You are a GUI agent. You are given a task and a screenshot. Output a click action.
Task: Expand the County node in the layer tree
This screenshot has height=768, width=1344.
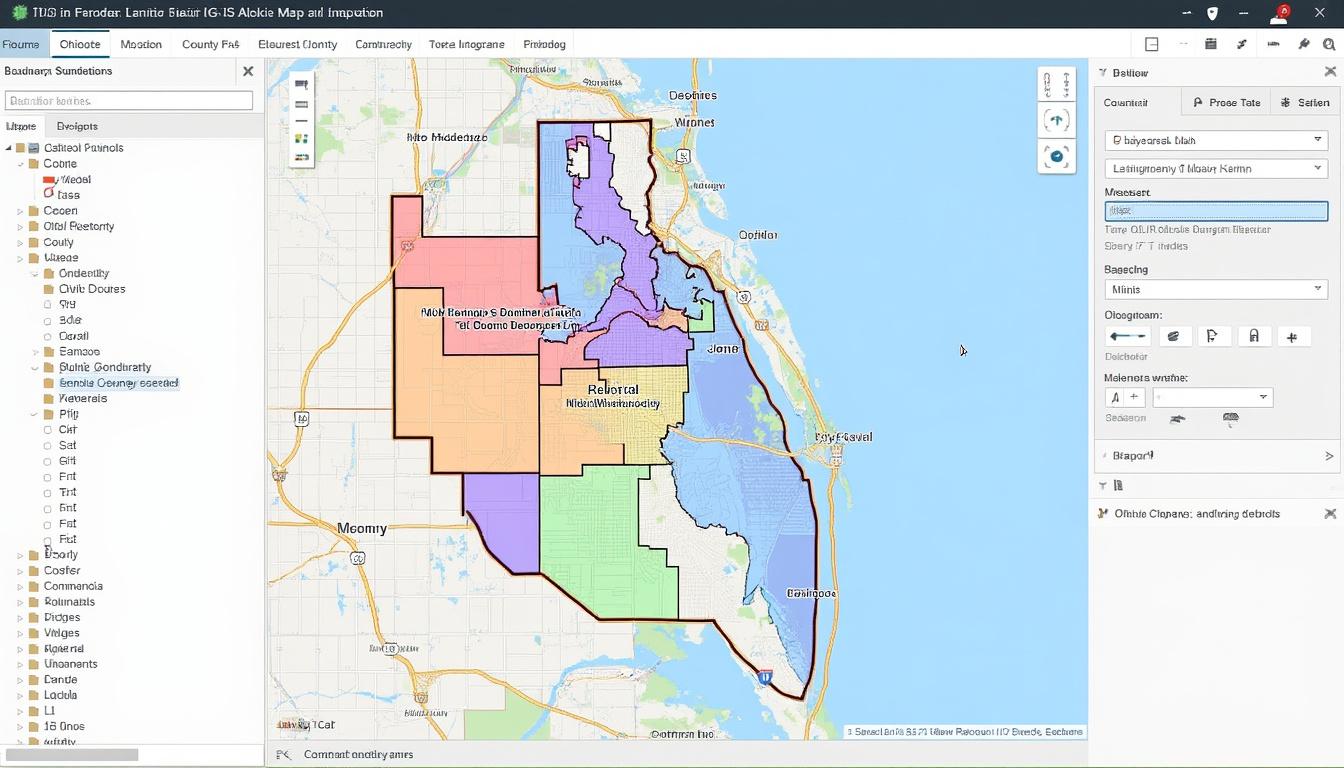point(20,241)
